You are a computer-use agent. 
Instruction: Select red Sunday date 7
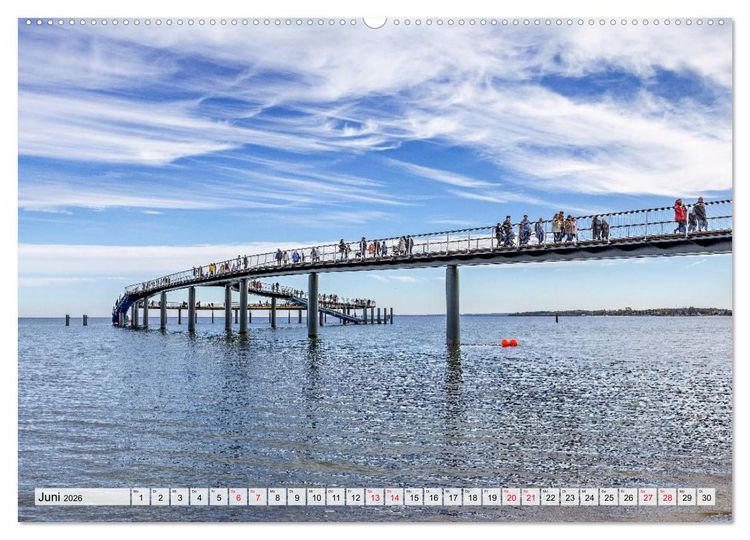(257, 497)
